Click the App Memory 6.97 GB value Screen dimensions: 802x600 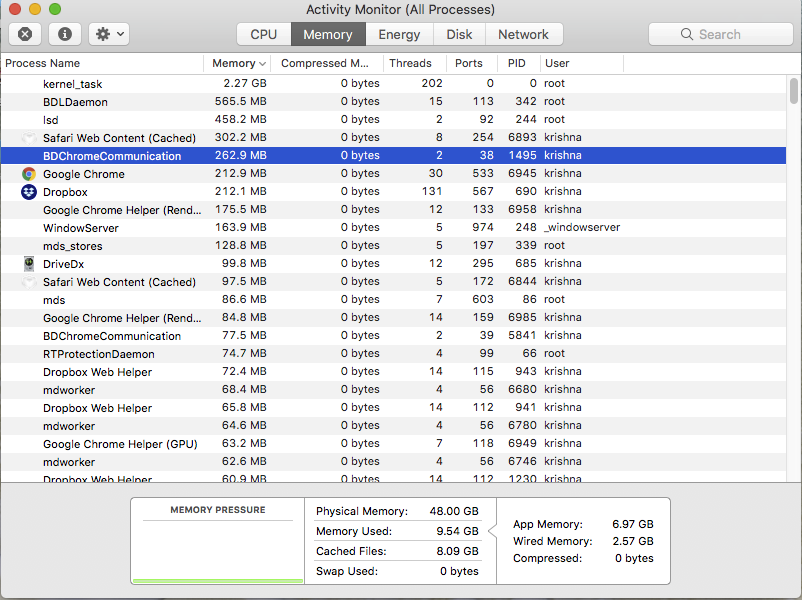point(633,524)
